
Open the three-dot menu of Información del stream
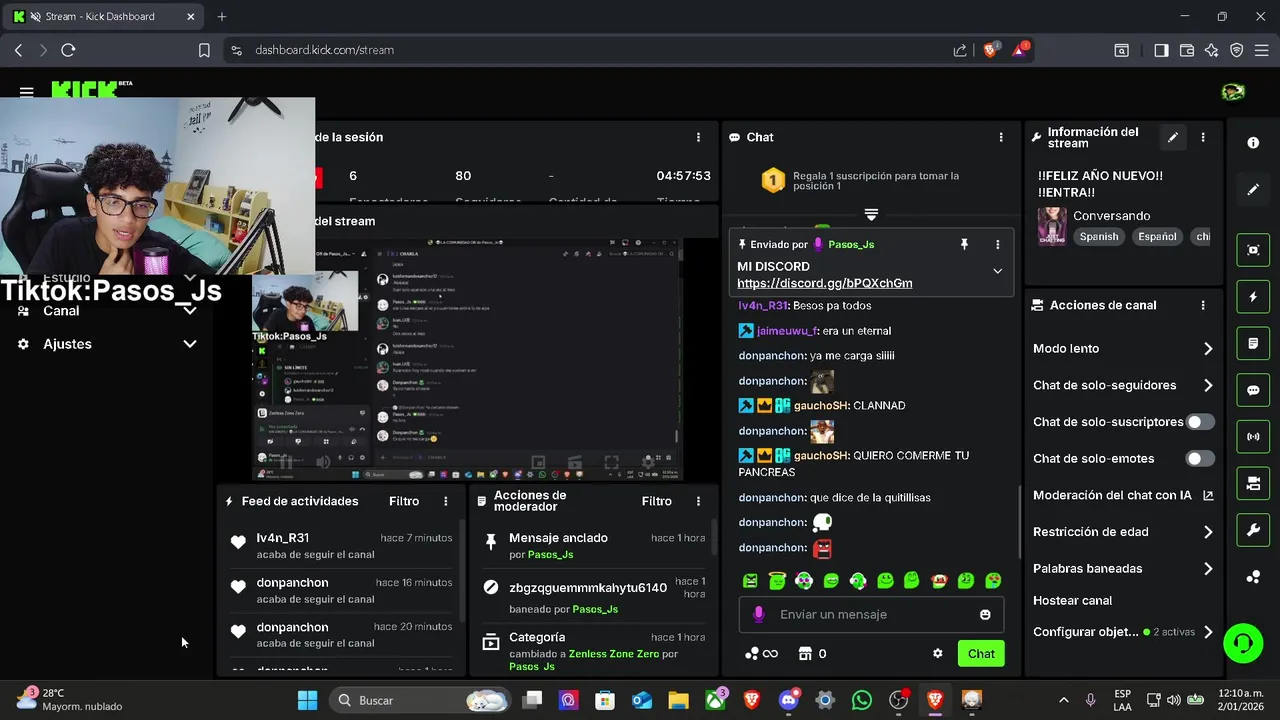tap(1203, 137)
